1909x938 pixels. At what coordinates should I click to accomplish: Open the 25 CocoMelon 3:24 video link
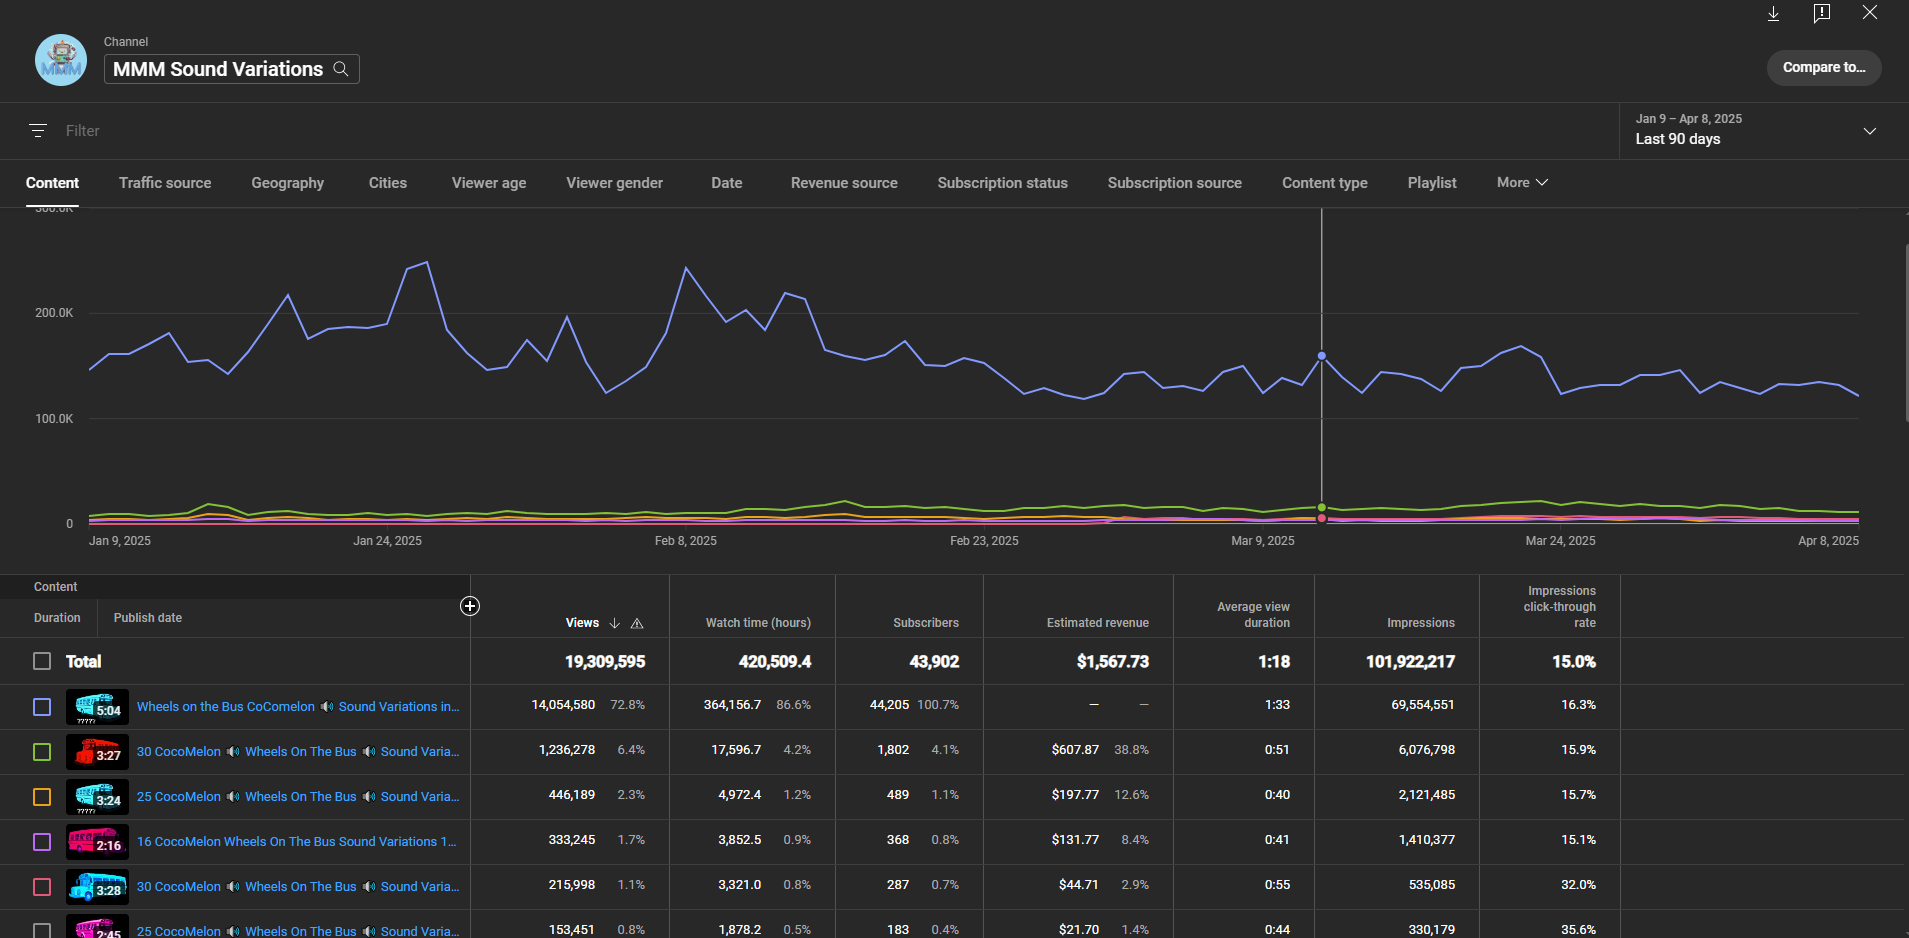[298, 796]
